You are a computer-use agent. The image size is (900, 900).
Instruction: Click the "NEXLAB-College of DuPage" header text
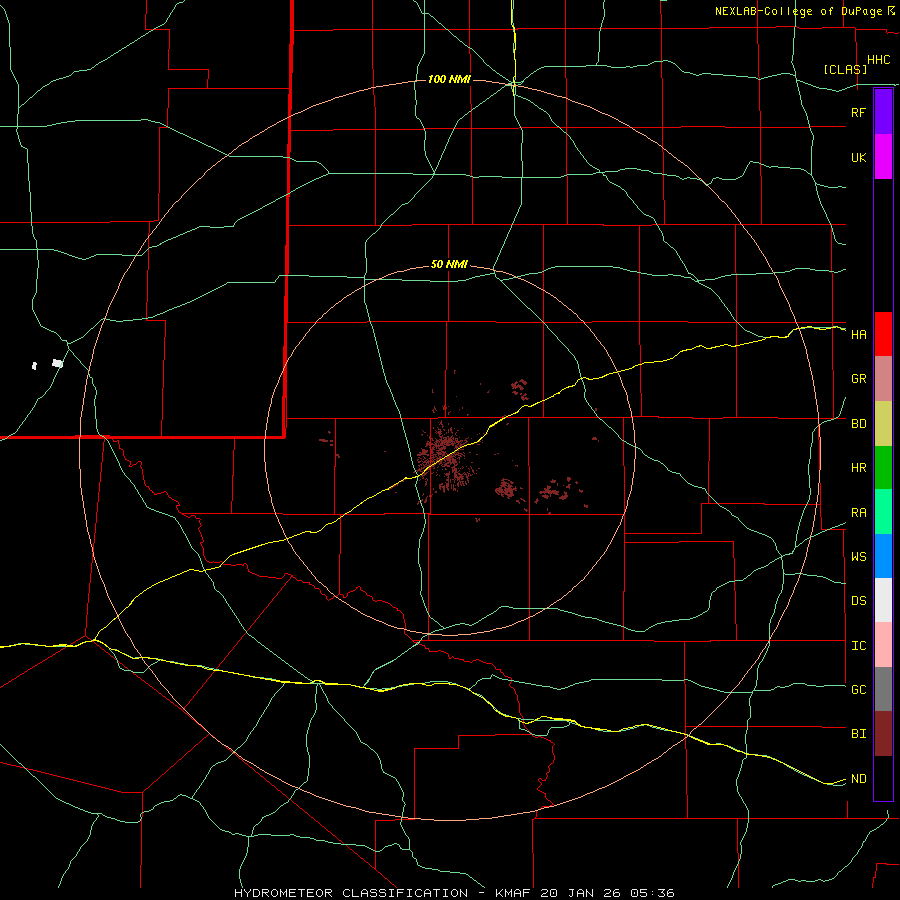point(798,11)
